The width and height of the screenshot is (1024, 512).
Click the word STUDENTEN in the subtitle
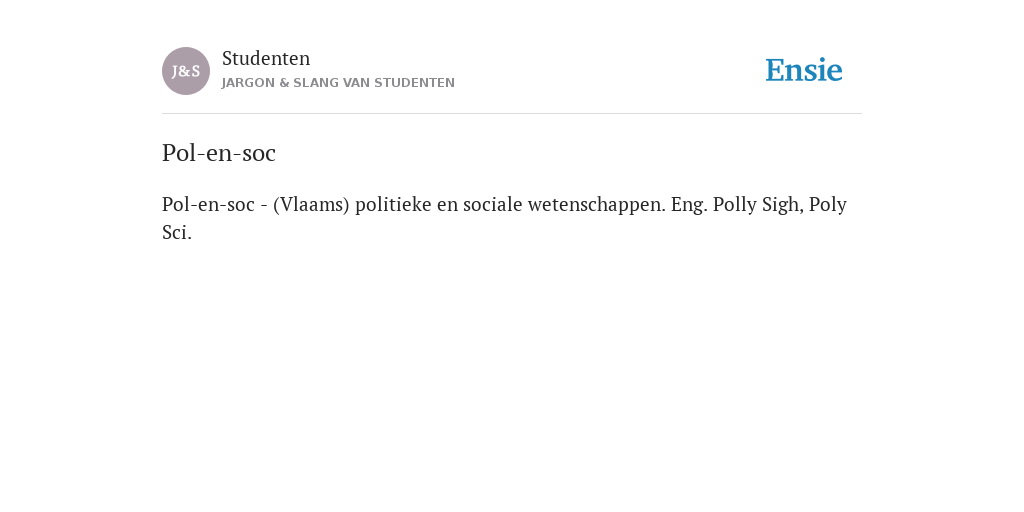pos(415,83)
